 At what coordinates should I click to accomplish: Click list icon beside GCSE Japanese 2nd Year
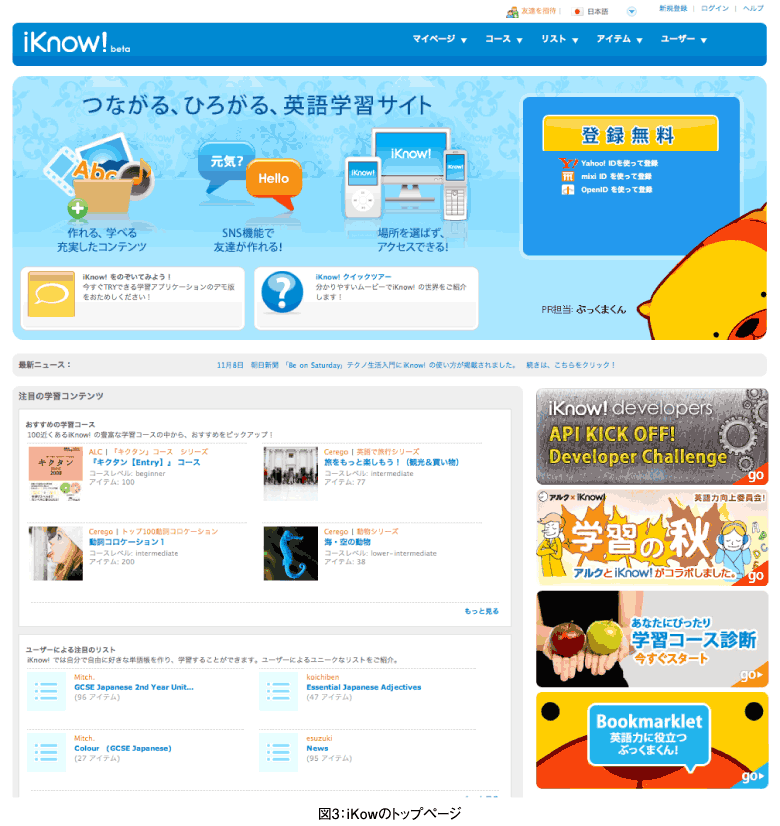tap(46, 691)
